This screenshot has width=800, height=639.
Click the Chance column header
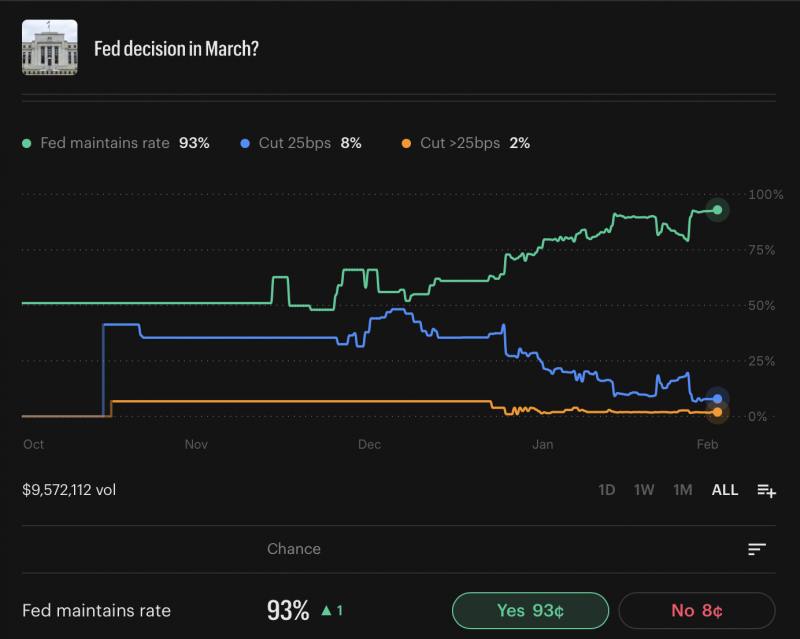tap(294, 549)
